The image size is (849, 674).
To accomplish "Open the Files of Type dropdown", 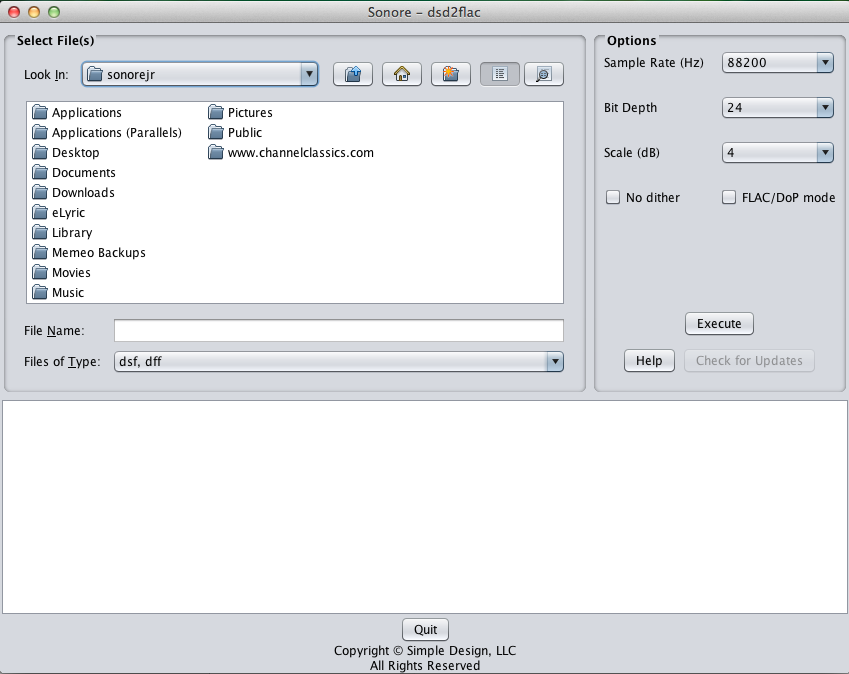I will point(339,361).
